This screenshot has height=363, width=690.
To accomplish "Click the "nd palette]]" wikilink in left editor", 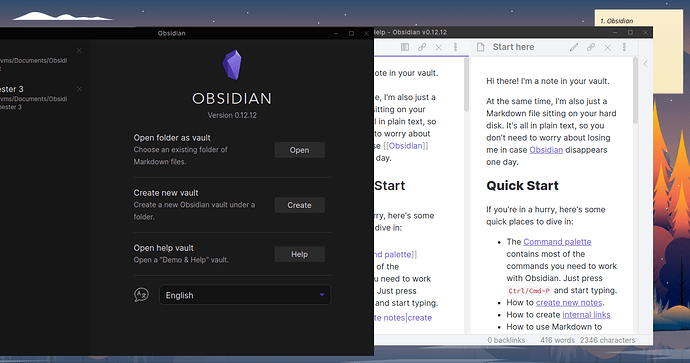I will click(x=395, y=254).
